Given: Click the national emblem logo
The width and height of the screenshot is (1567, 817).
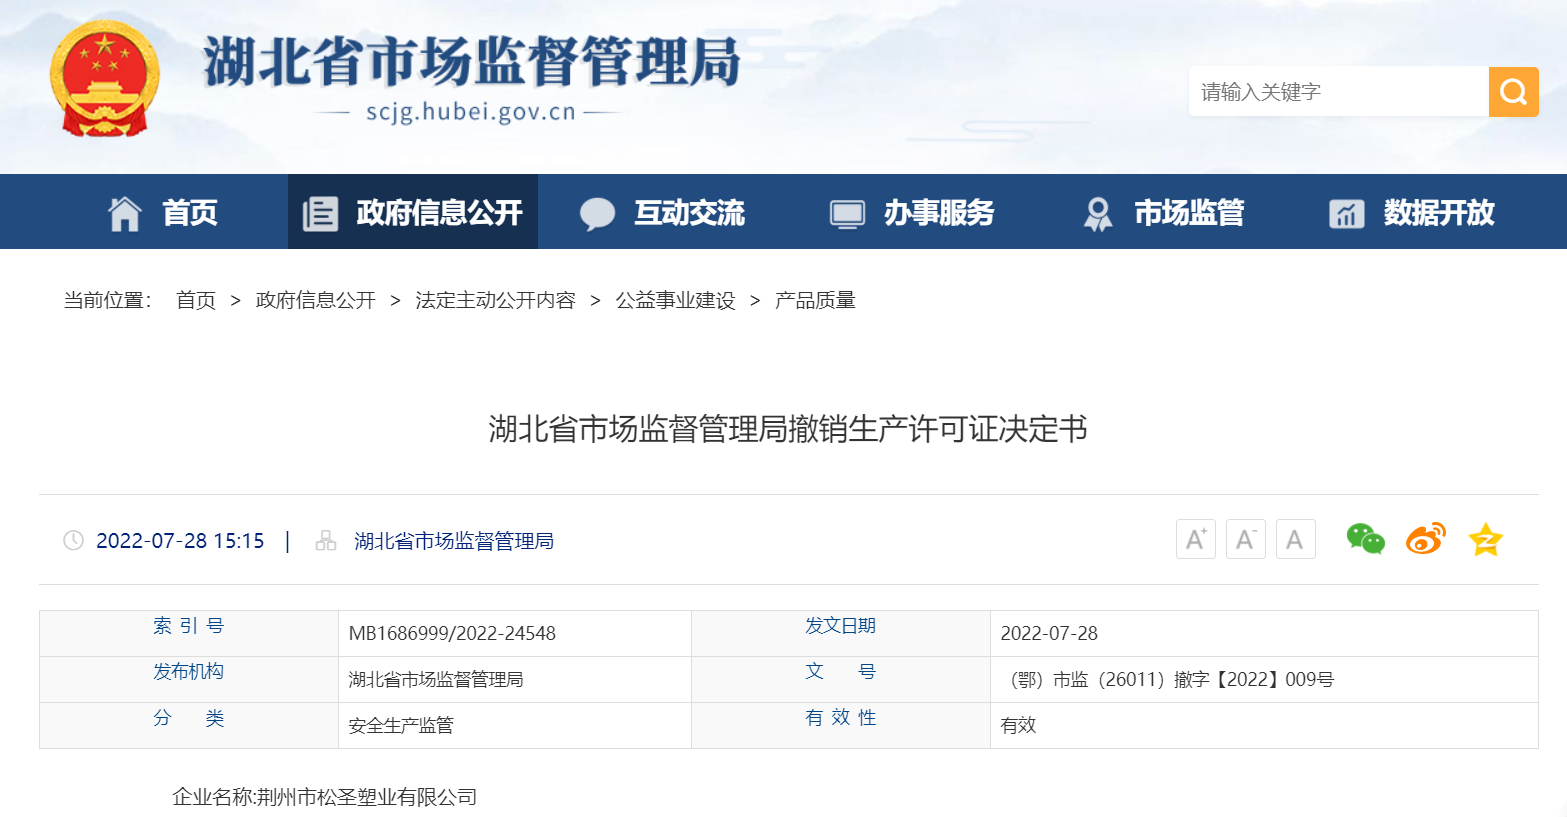Looking at the screenshot, I should (x=105, y=79).
